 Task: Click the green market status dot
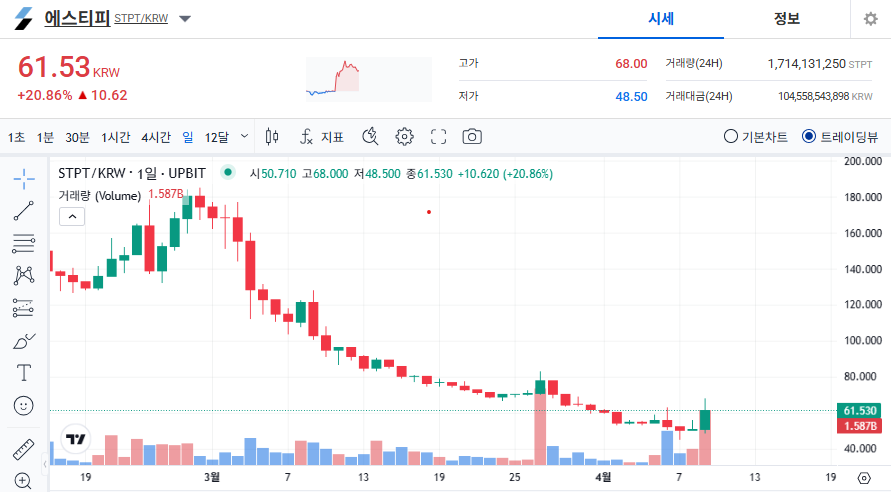point(228,172)
